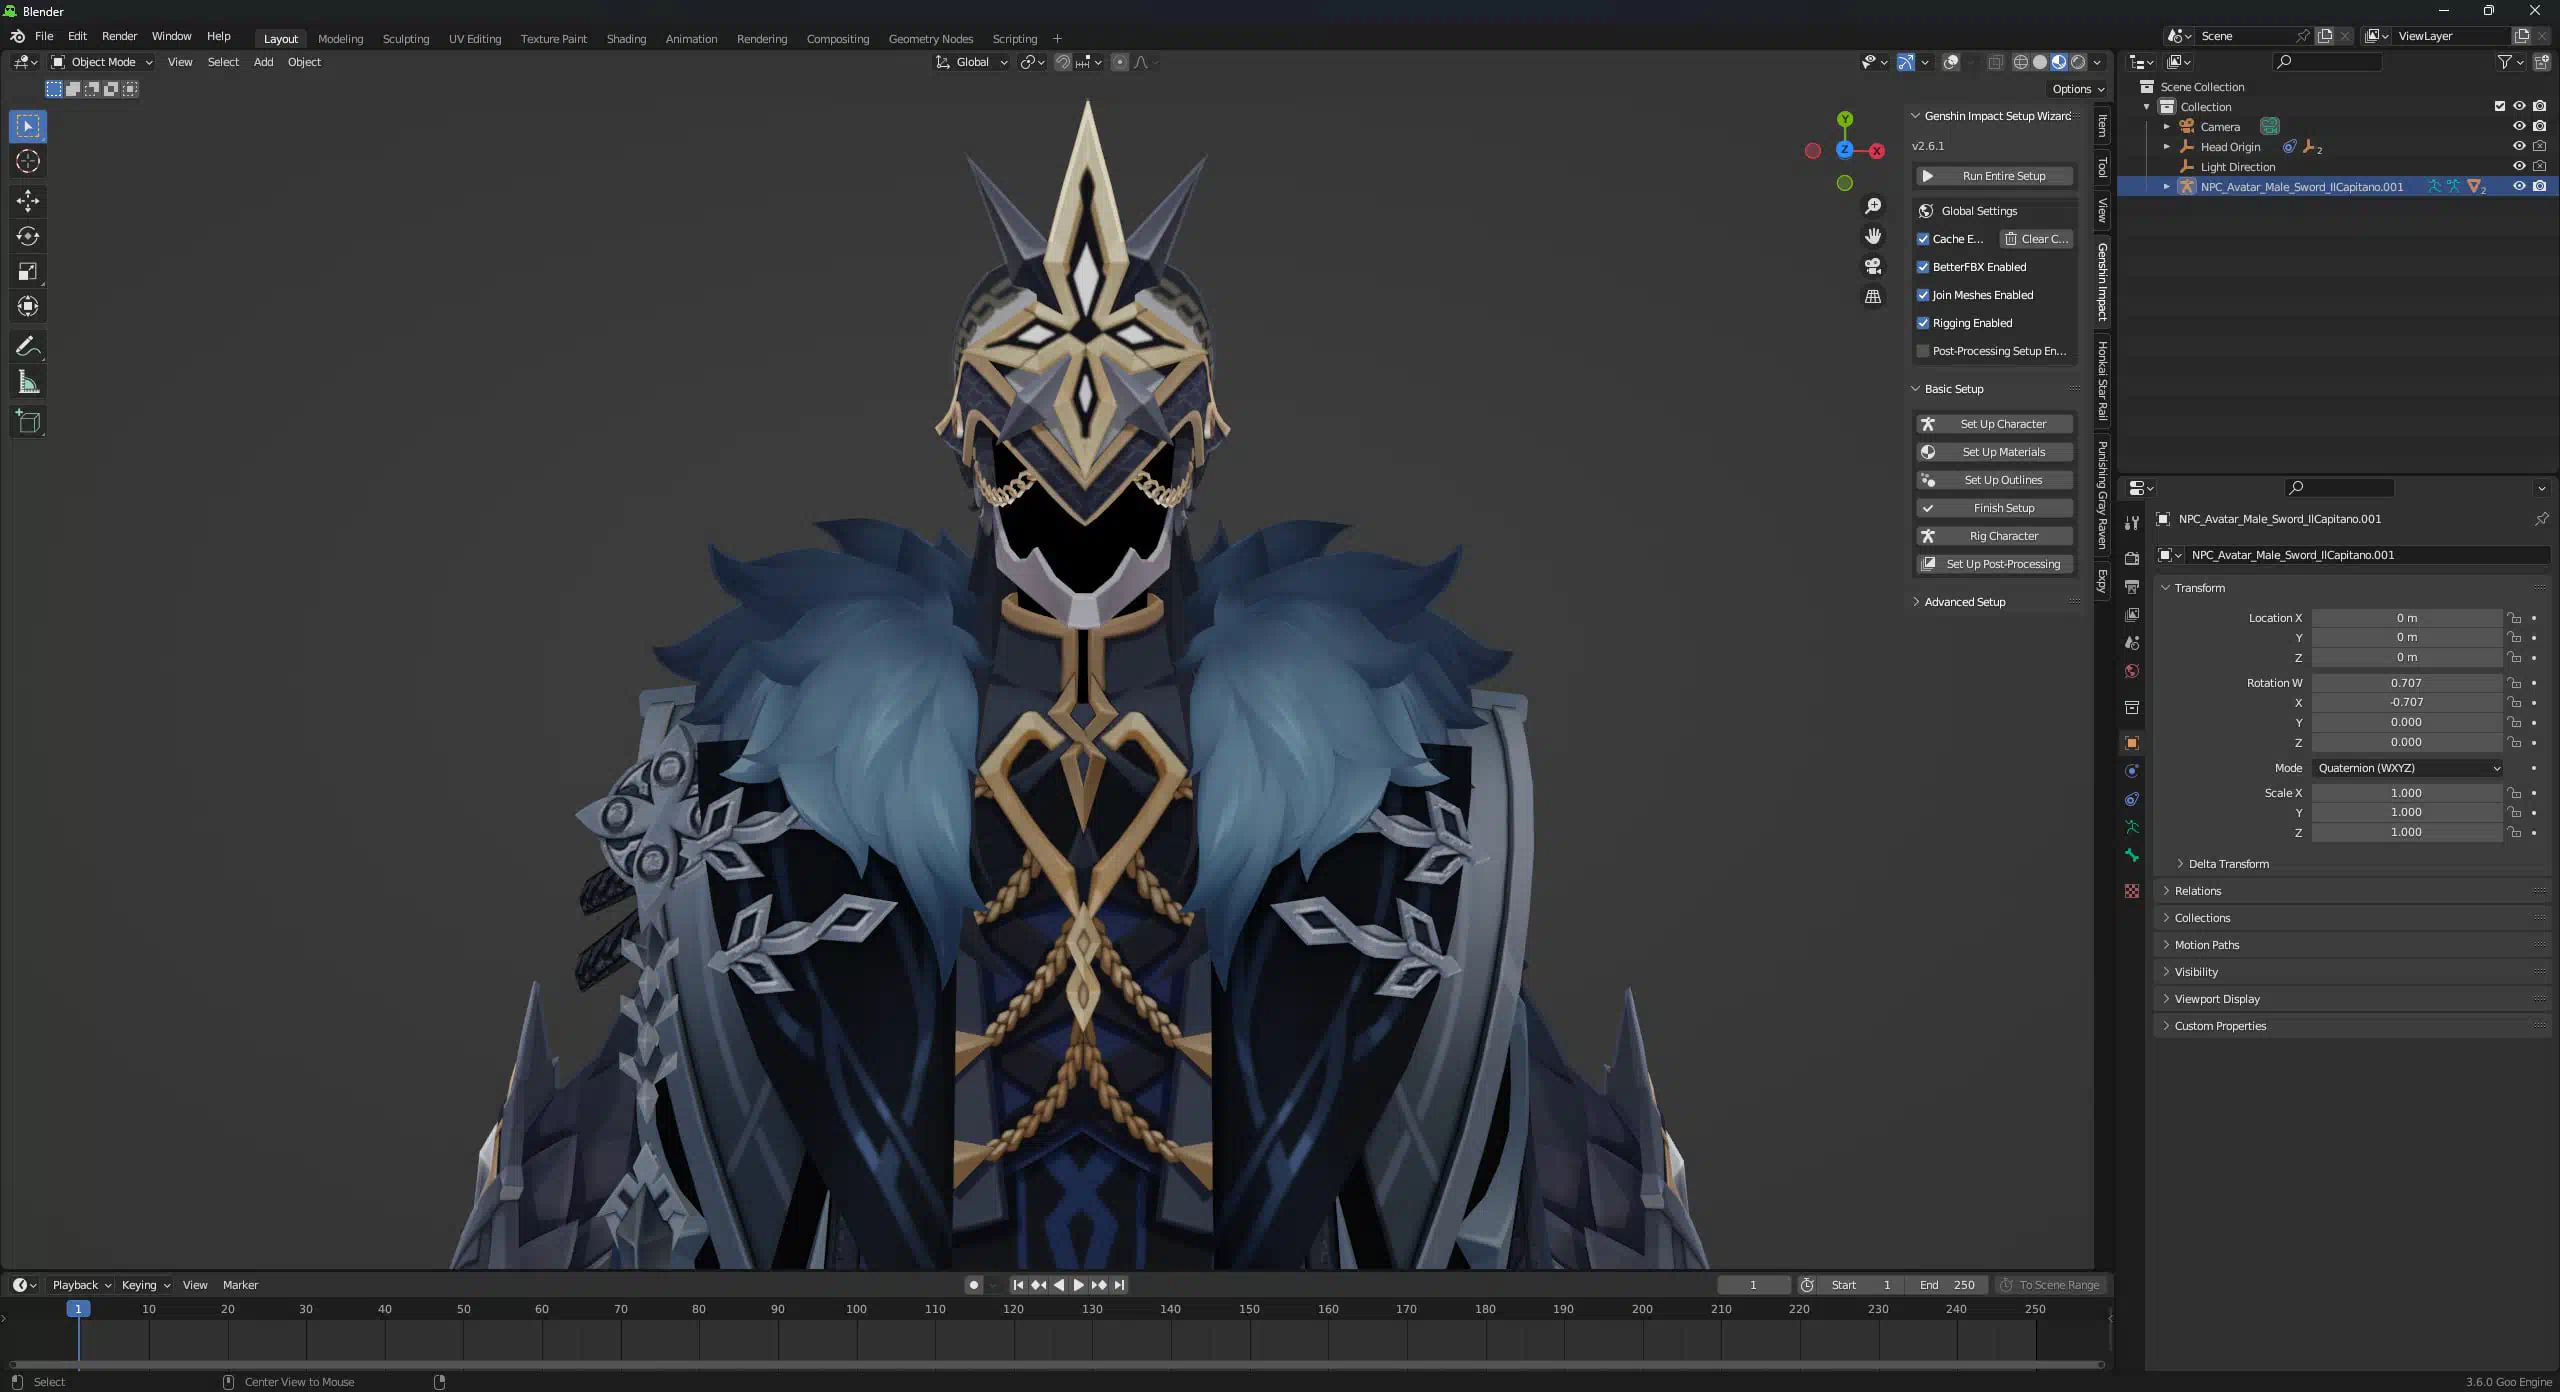Click Set Up Character button
2560x1392 pixels.
pos(1994,424)
